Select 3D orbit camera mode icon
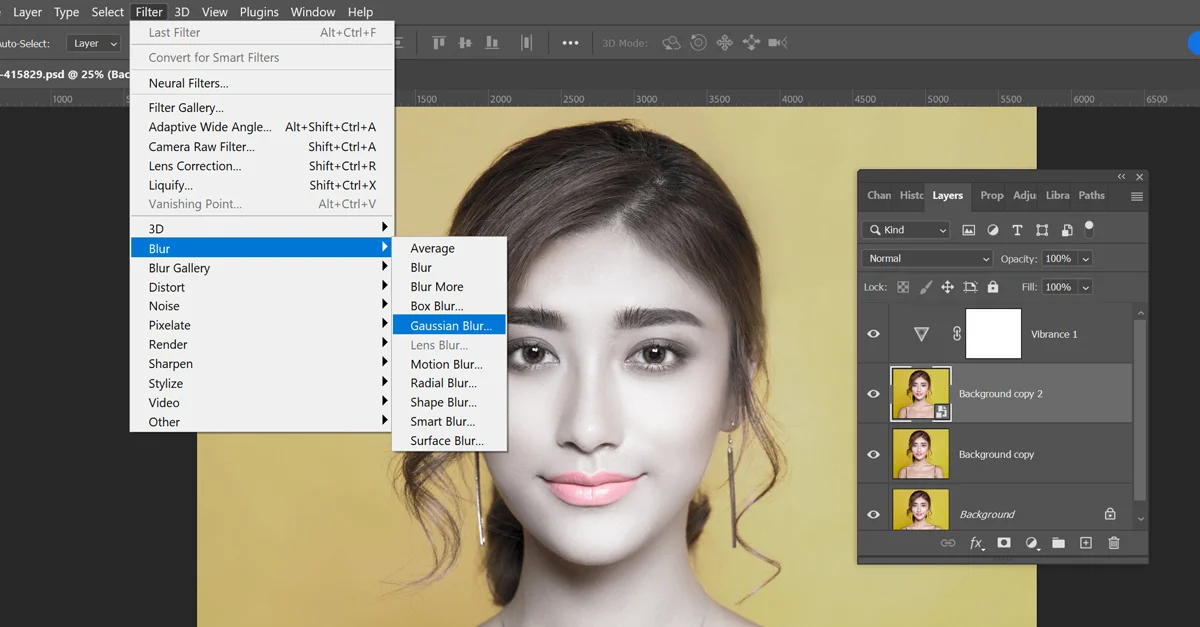Viewport: 1200px width, 627px height. 672,43
